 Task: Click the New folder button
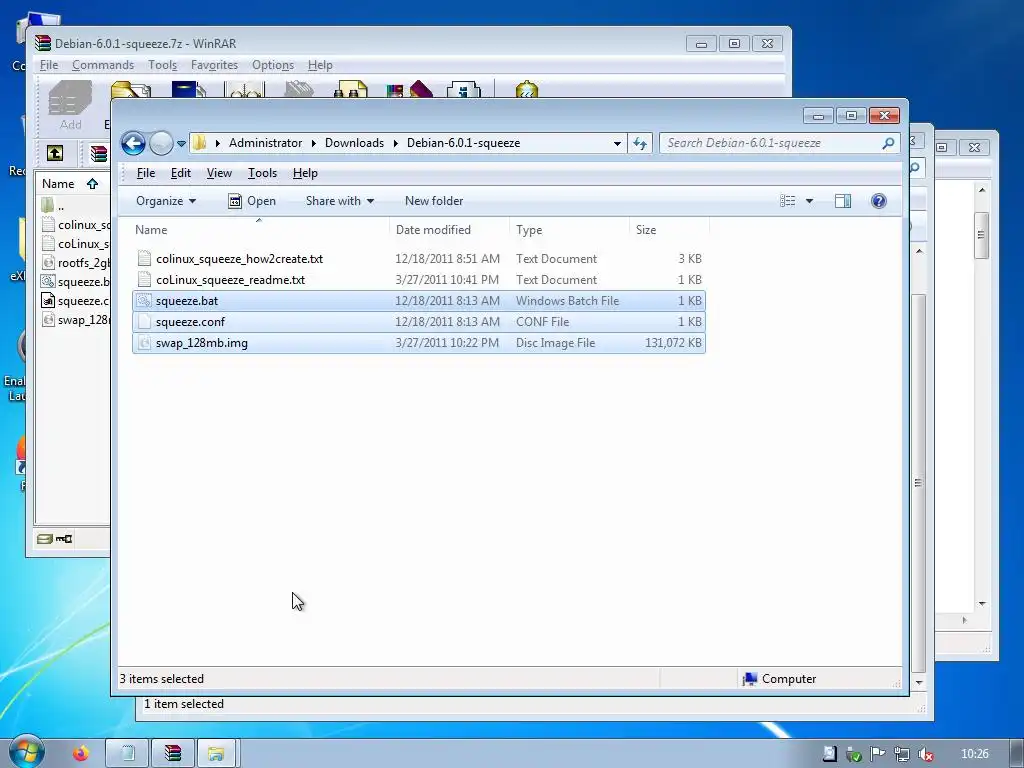[x=434, y=200]
